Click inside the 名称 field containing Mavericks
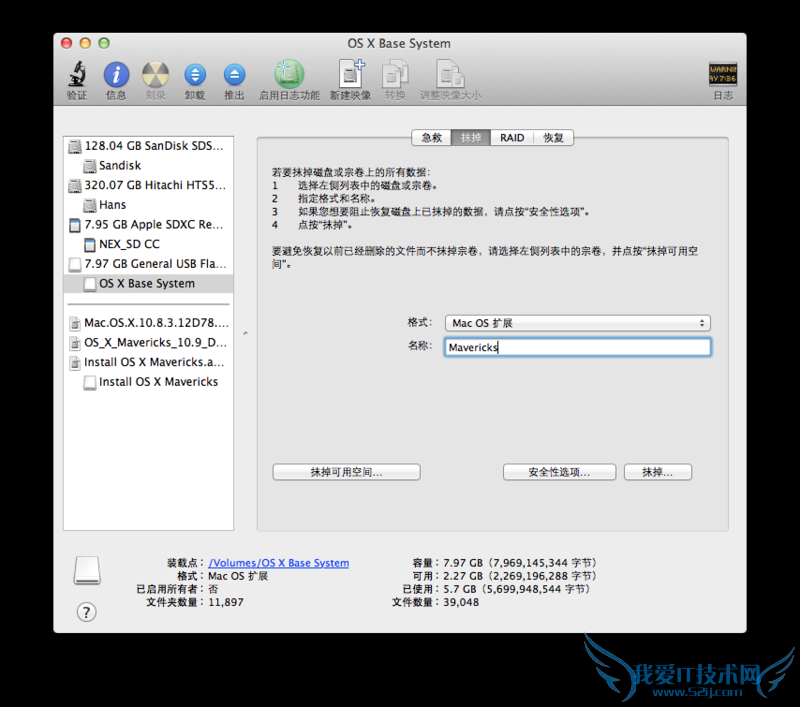 coord(577,347)
